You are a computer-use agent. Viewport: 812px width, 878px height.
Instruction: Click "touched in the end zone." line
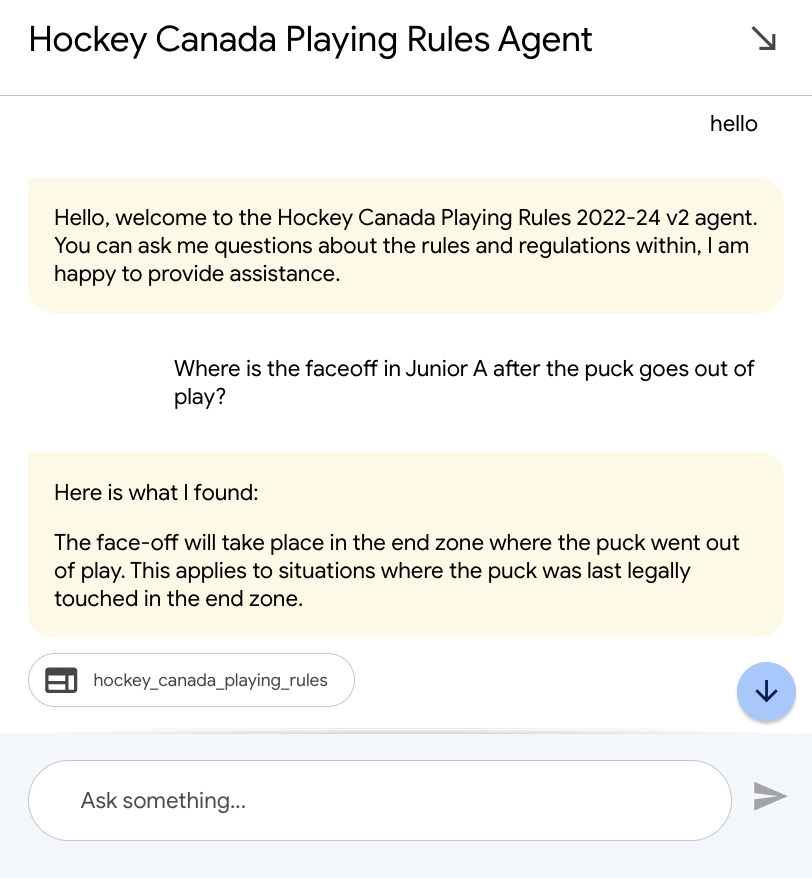(179, 598)
